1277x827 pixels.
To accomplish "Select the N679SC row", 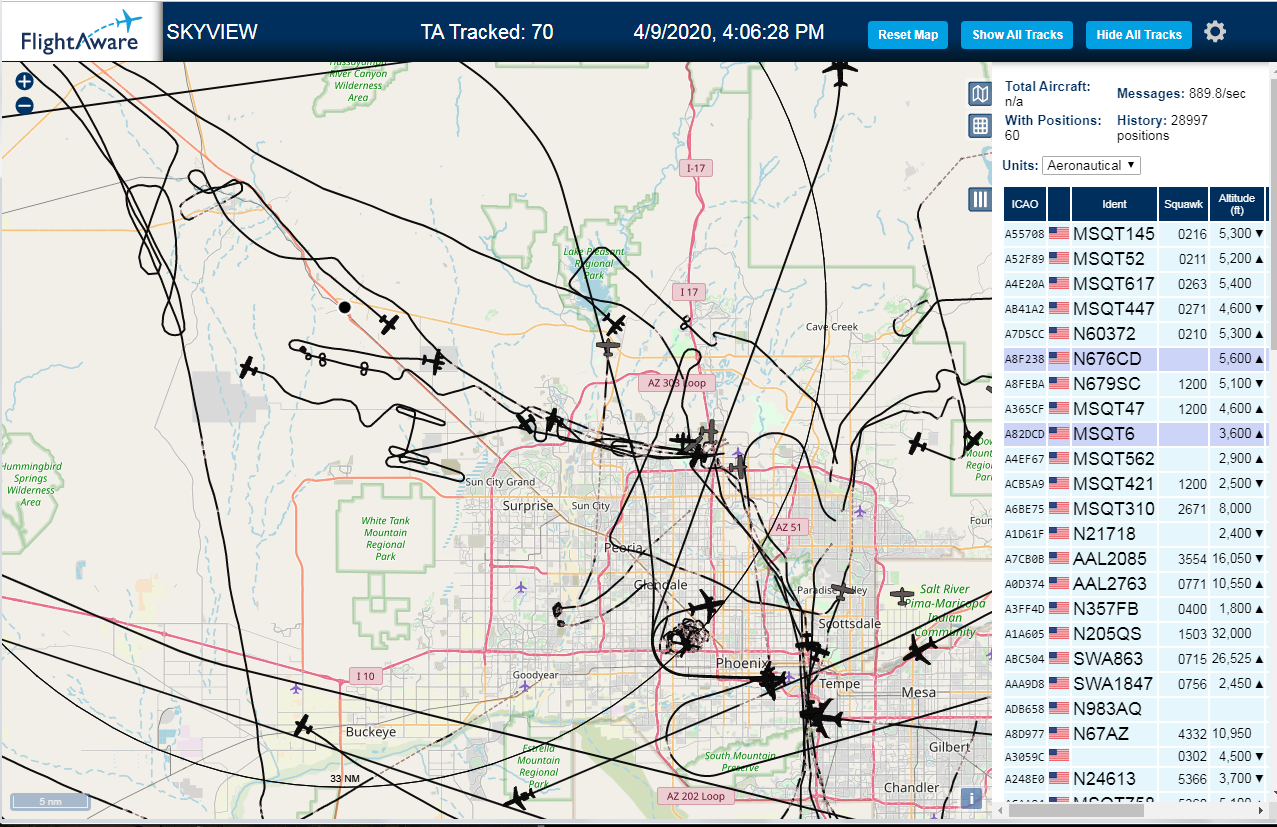I will (x=1135, y=384).
